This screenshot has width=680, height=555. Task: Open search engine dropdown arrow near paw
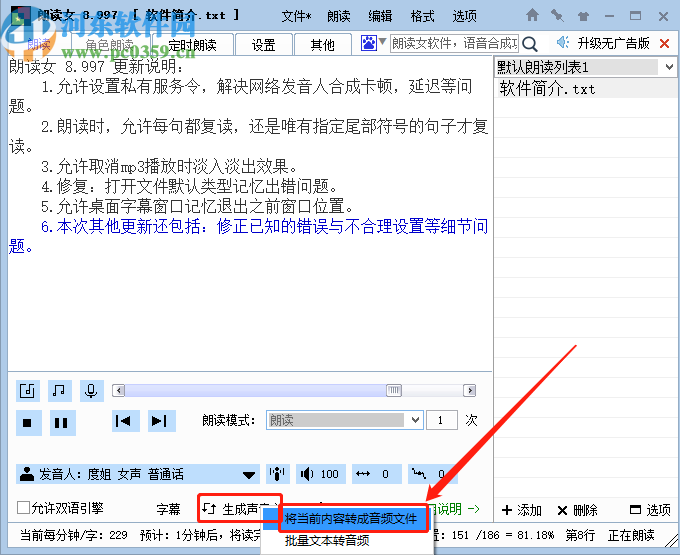point(382,41)
